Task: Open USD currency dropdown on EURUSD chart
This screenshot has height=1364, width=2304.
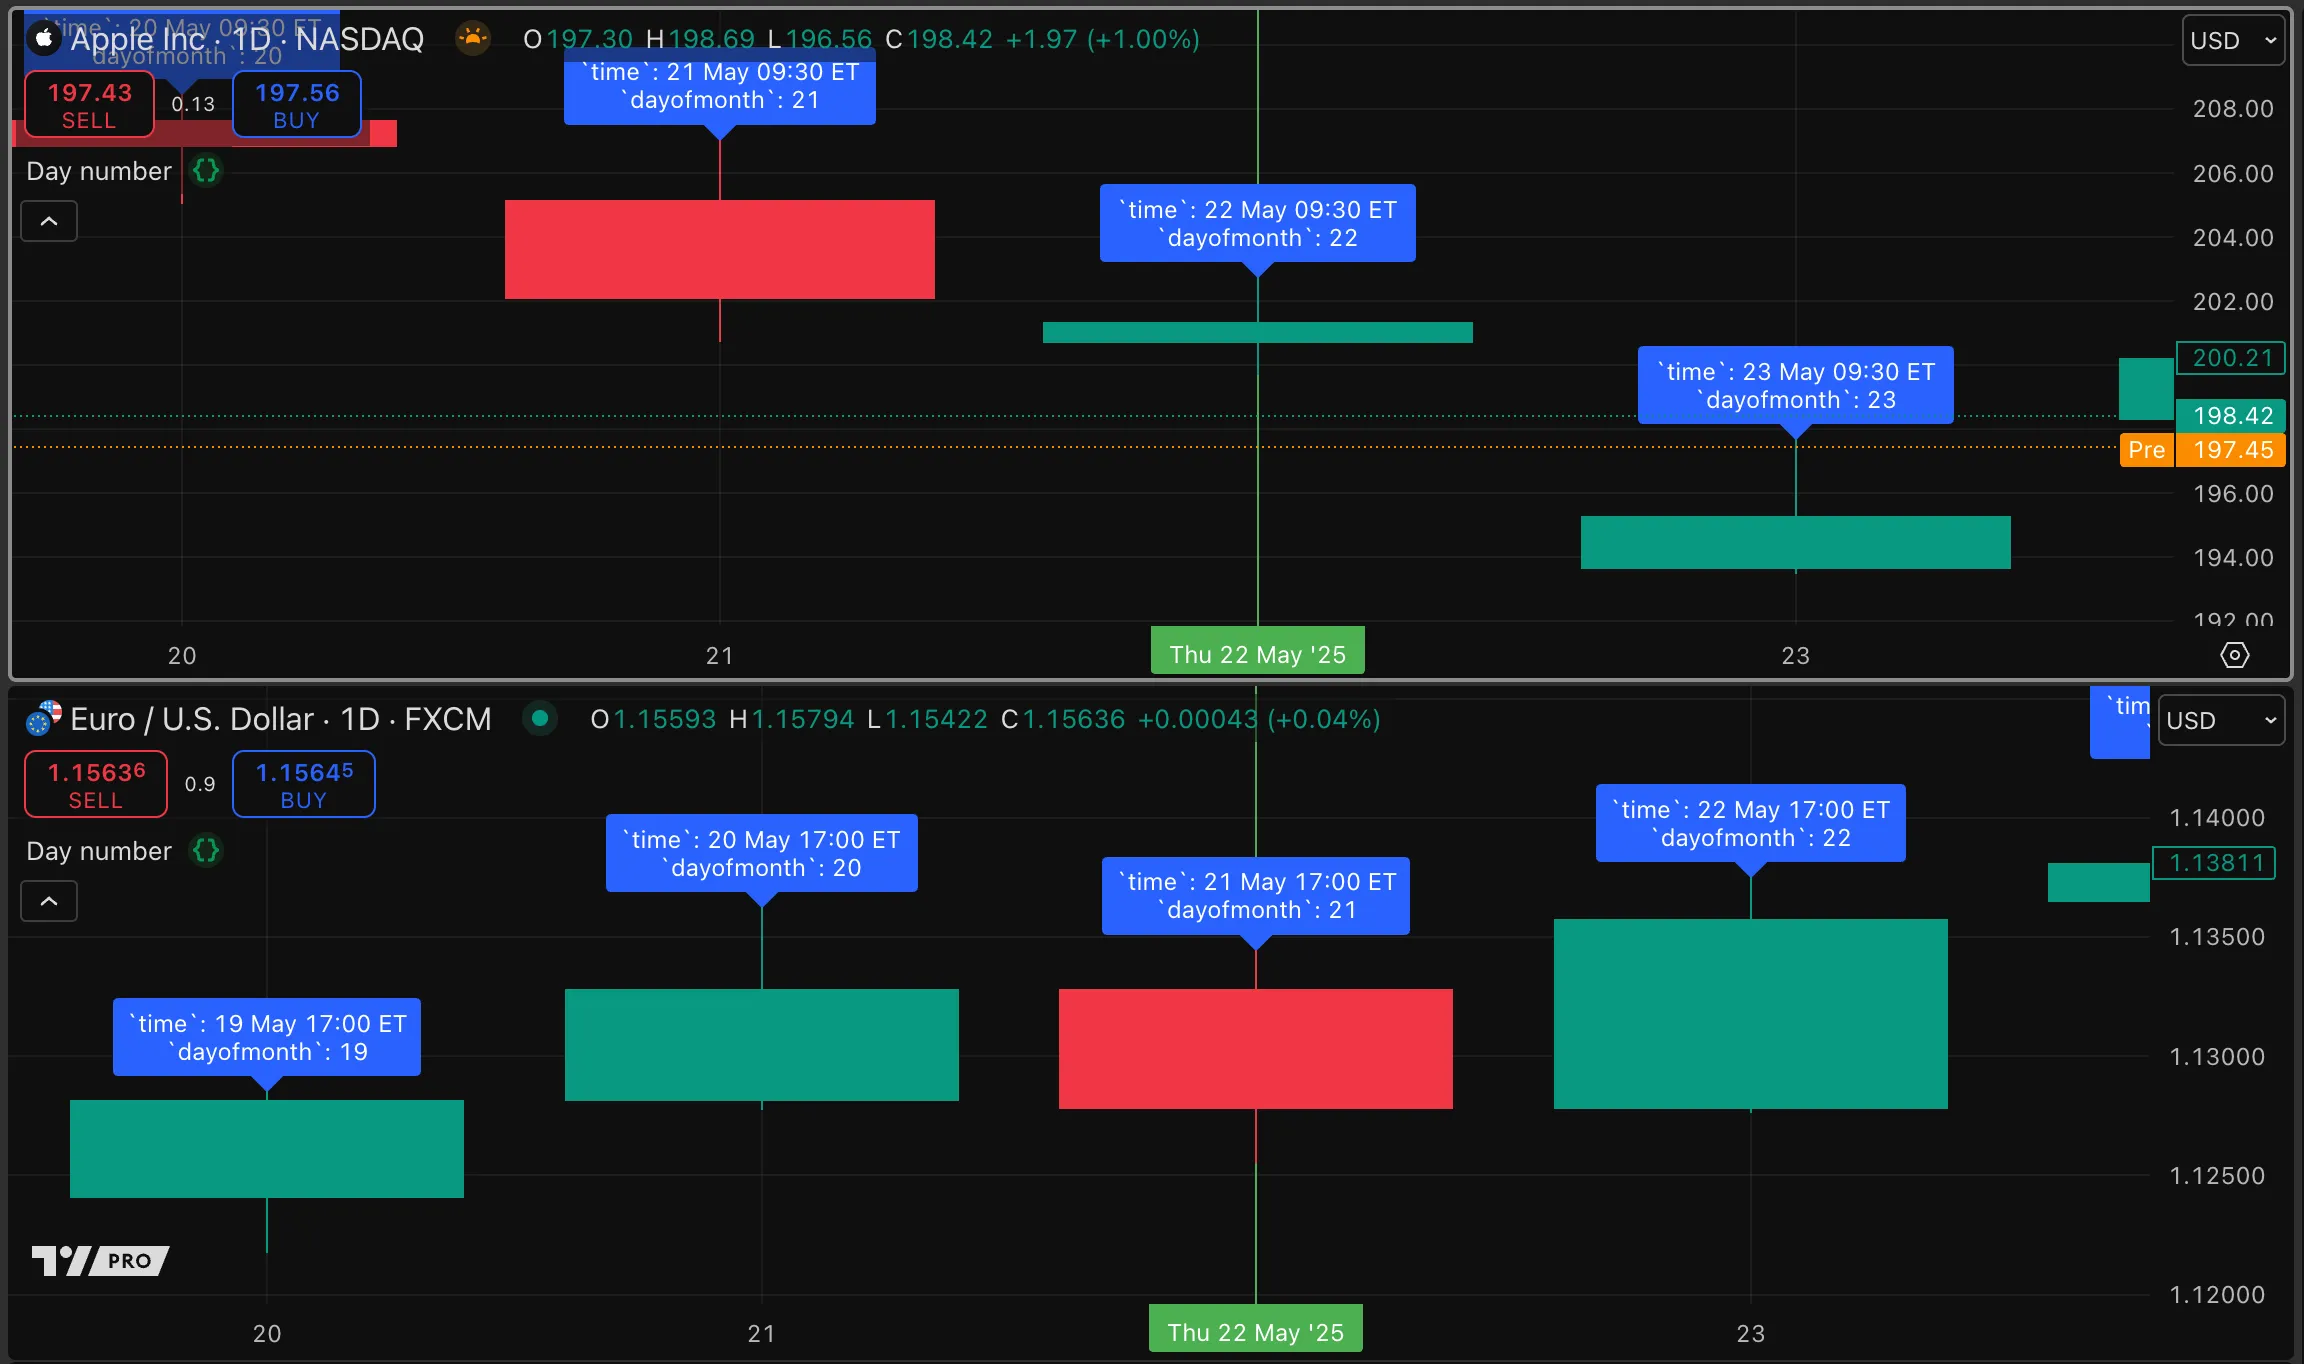Action: (x=2220, y=721)
